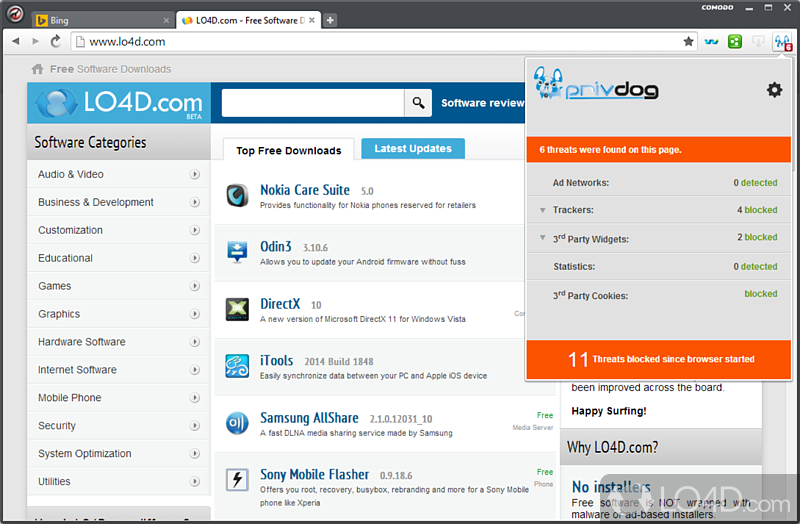The height and width of the screenshot is (524, 800).
Task: Click the LO4D site search field
Action: (312, 103)
